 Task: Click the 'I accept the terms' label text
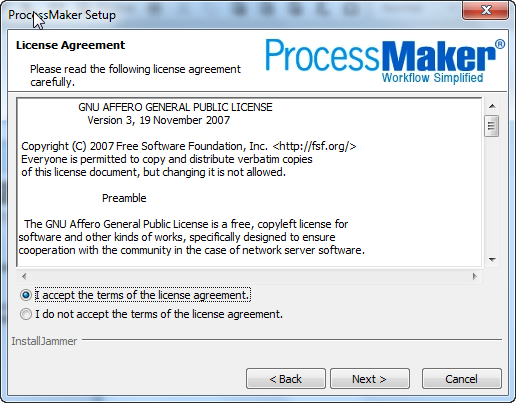pos(143,295)
